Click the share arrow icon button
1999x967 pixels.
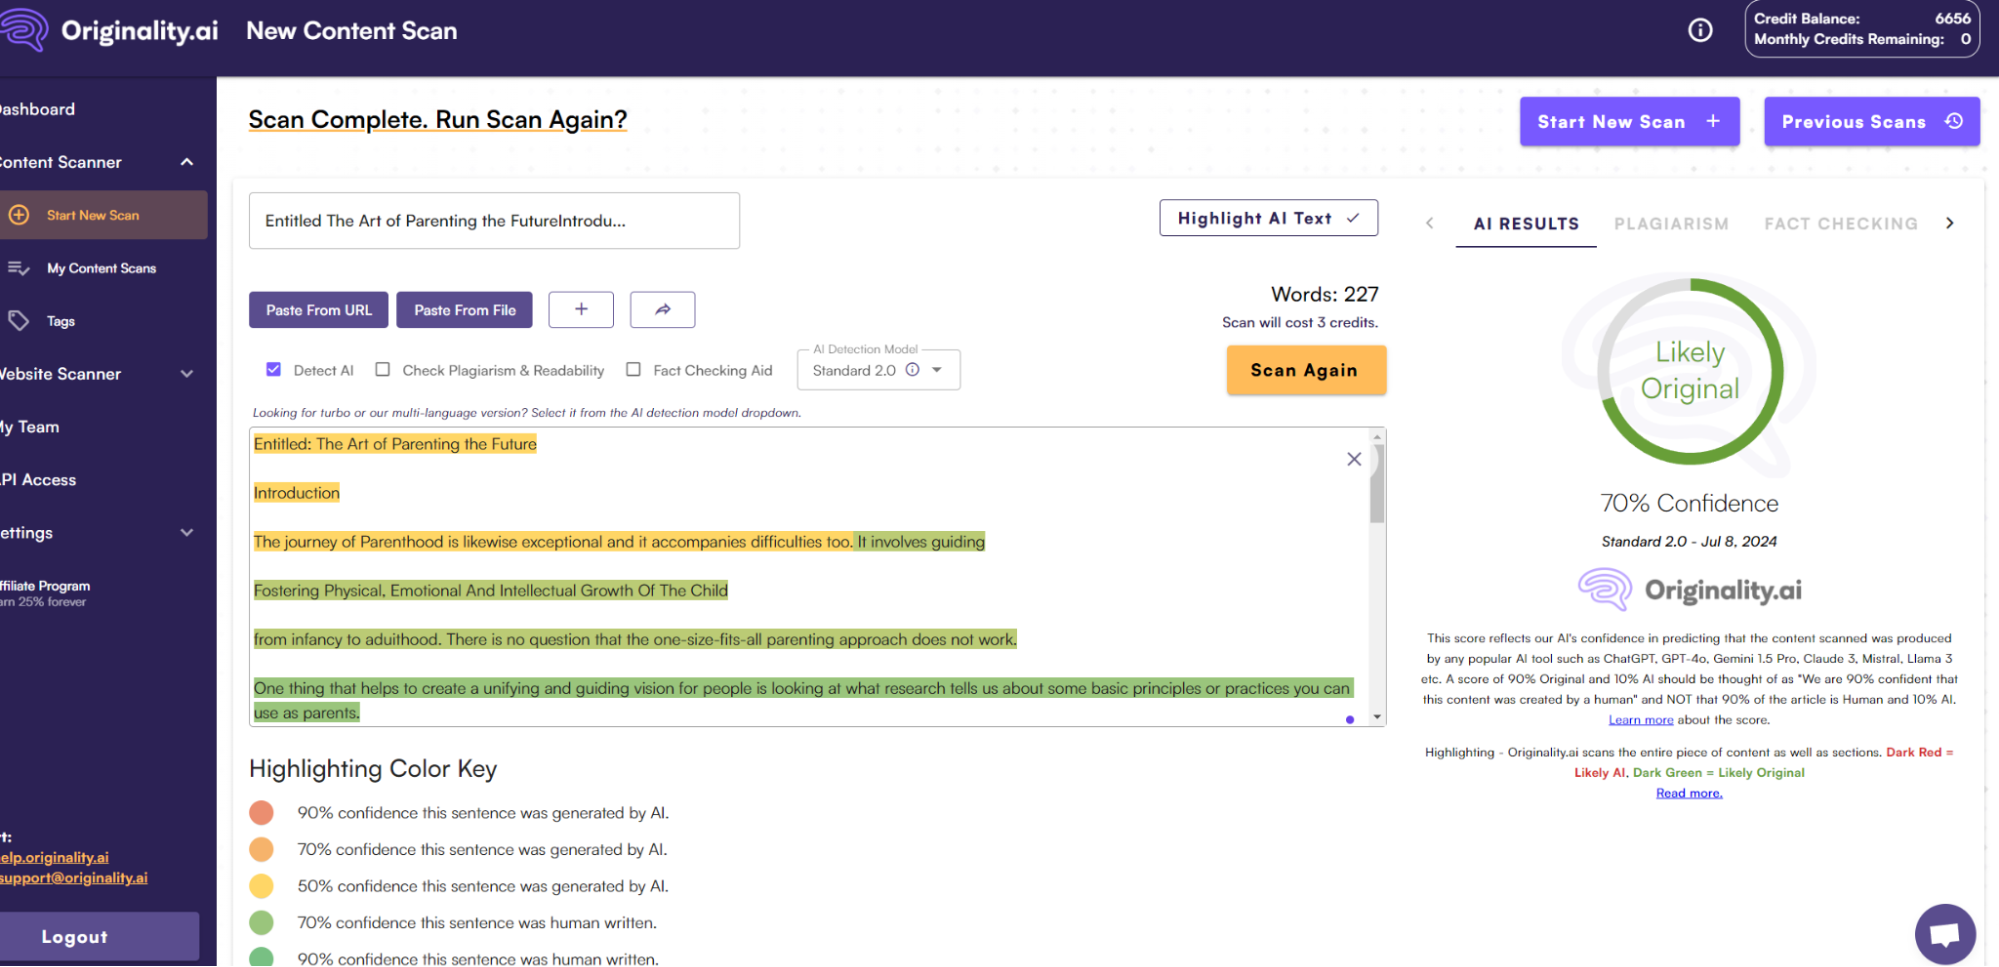click(x=662, y=310)
